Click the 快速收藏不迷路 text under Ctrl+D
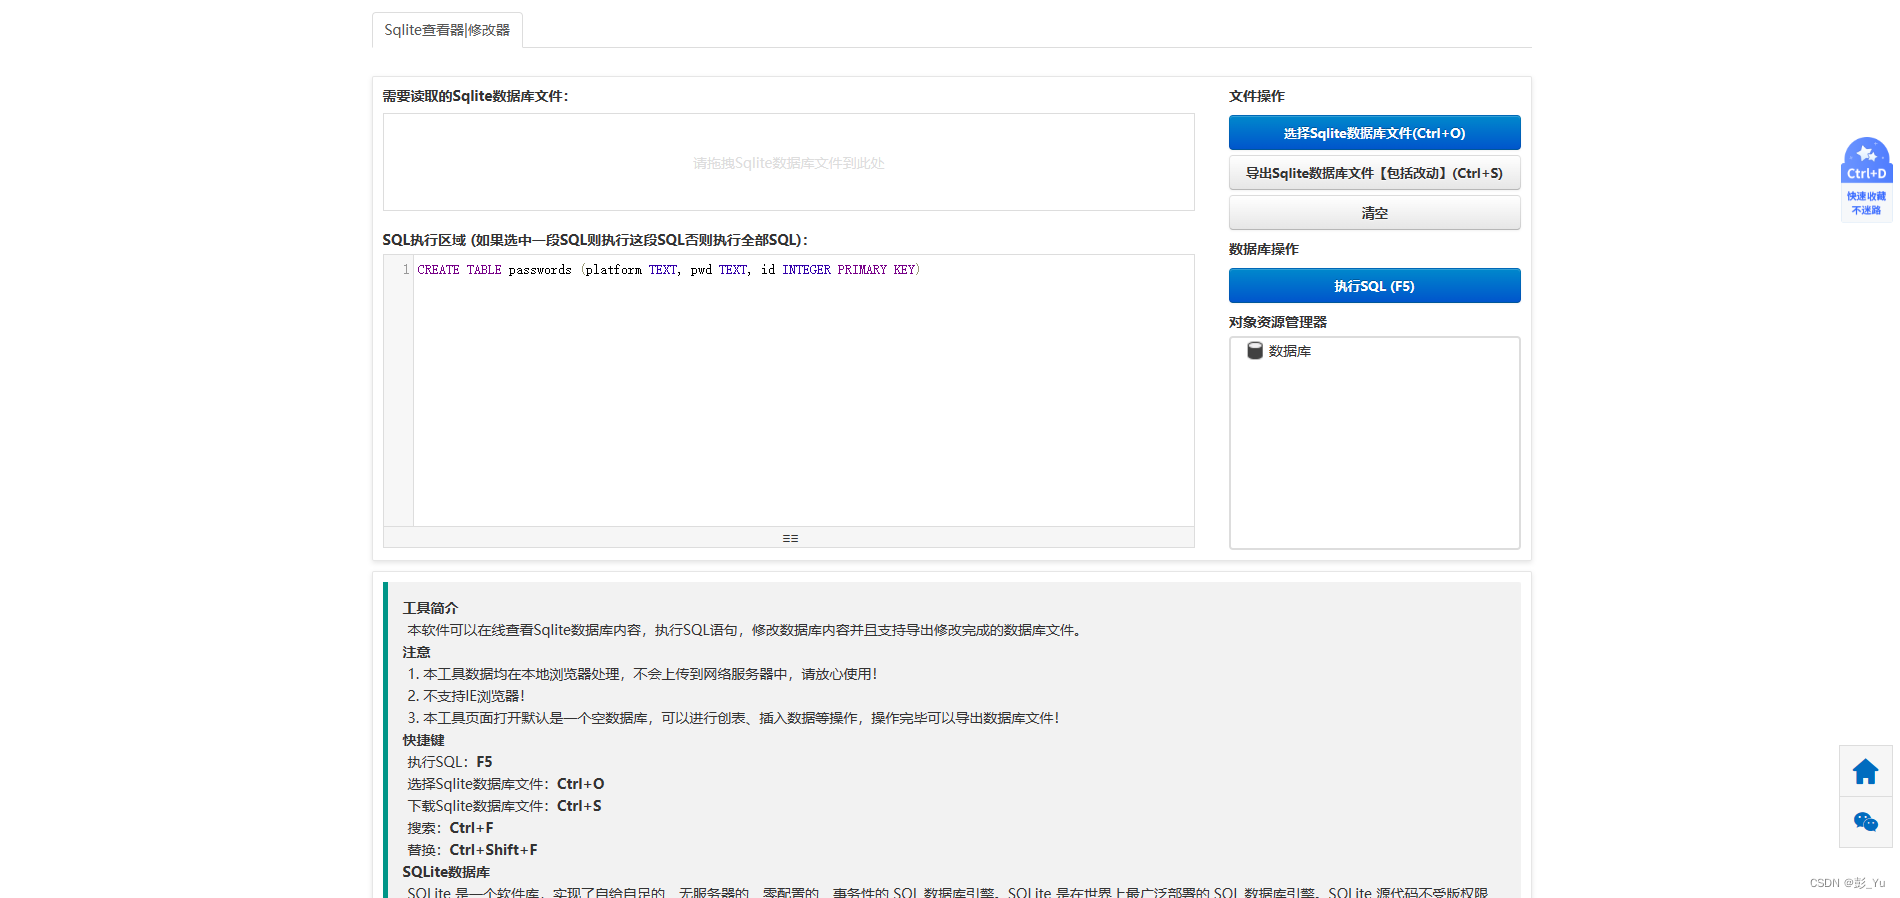The width and height of the screenshot is (1900, 898). [x=1866, y=203]
